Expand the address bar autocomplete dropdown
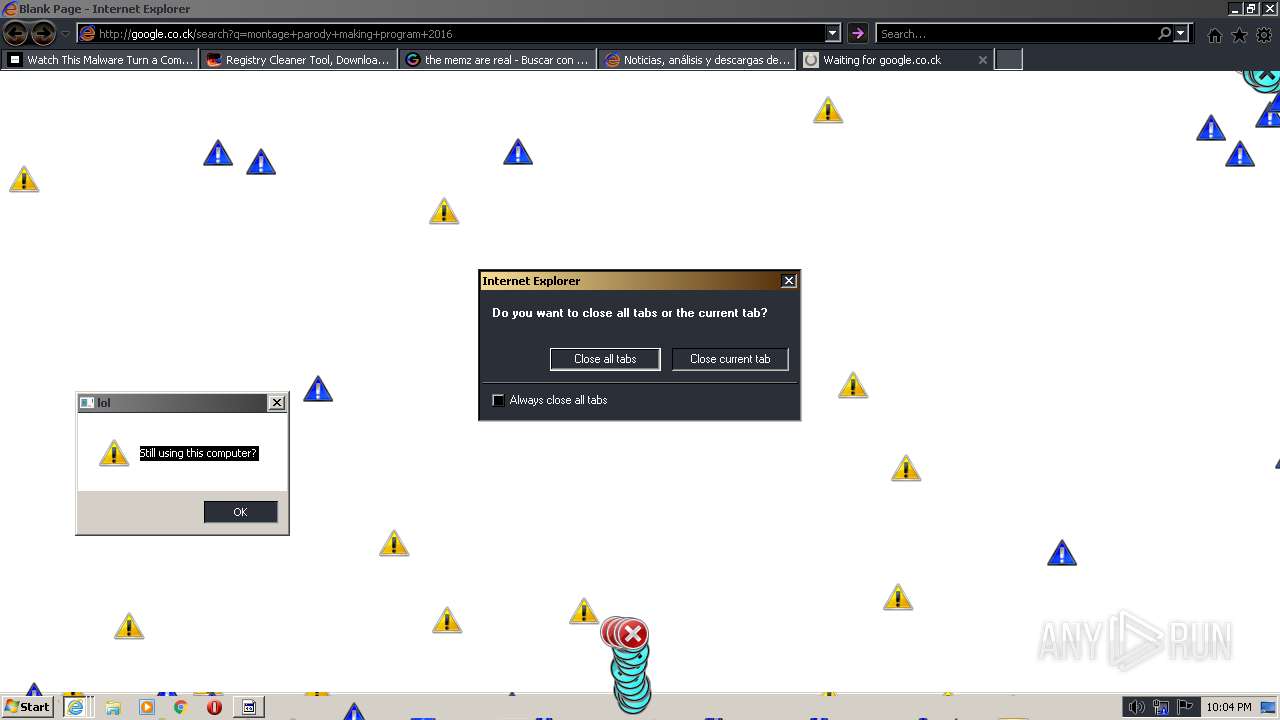Viewport: 1280px width, 720px height. (x=832, y=34)
